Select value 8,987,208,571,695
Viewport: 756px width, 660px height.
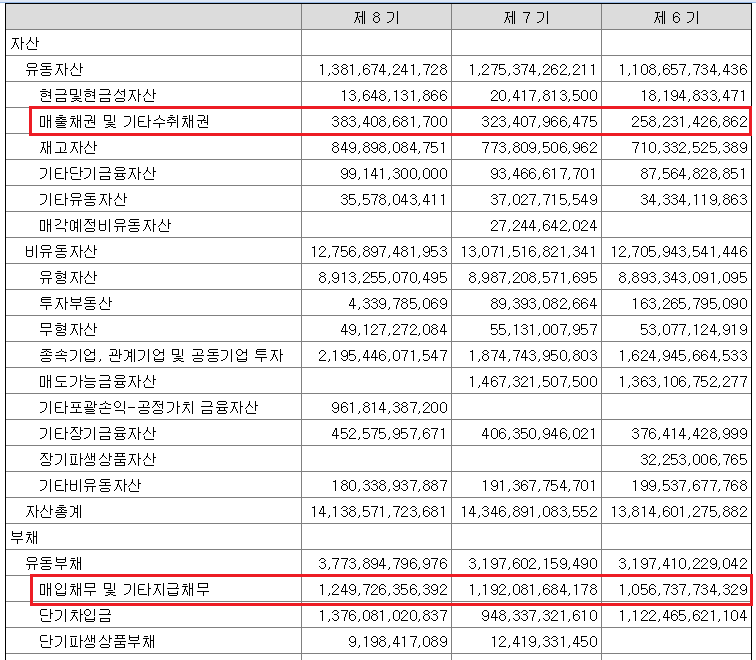point(533,278)
